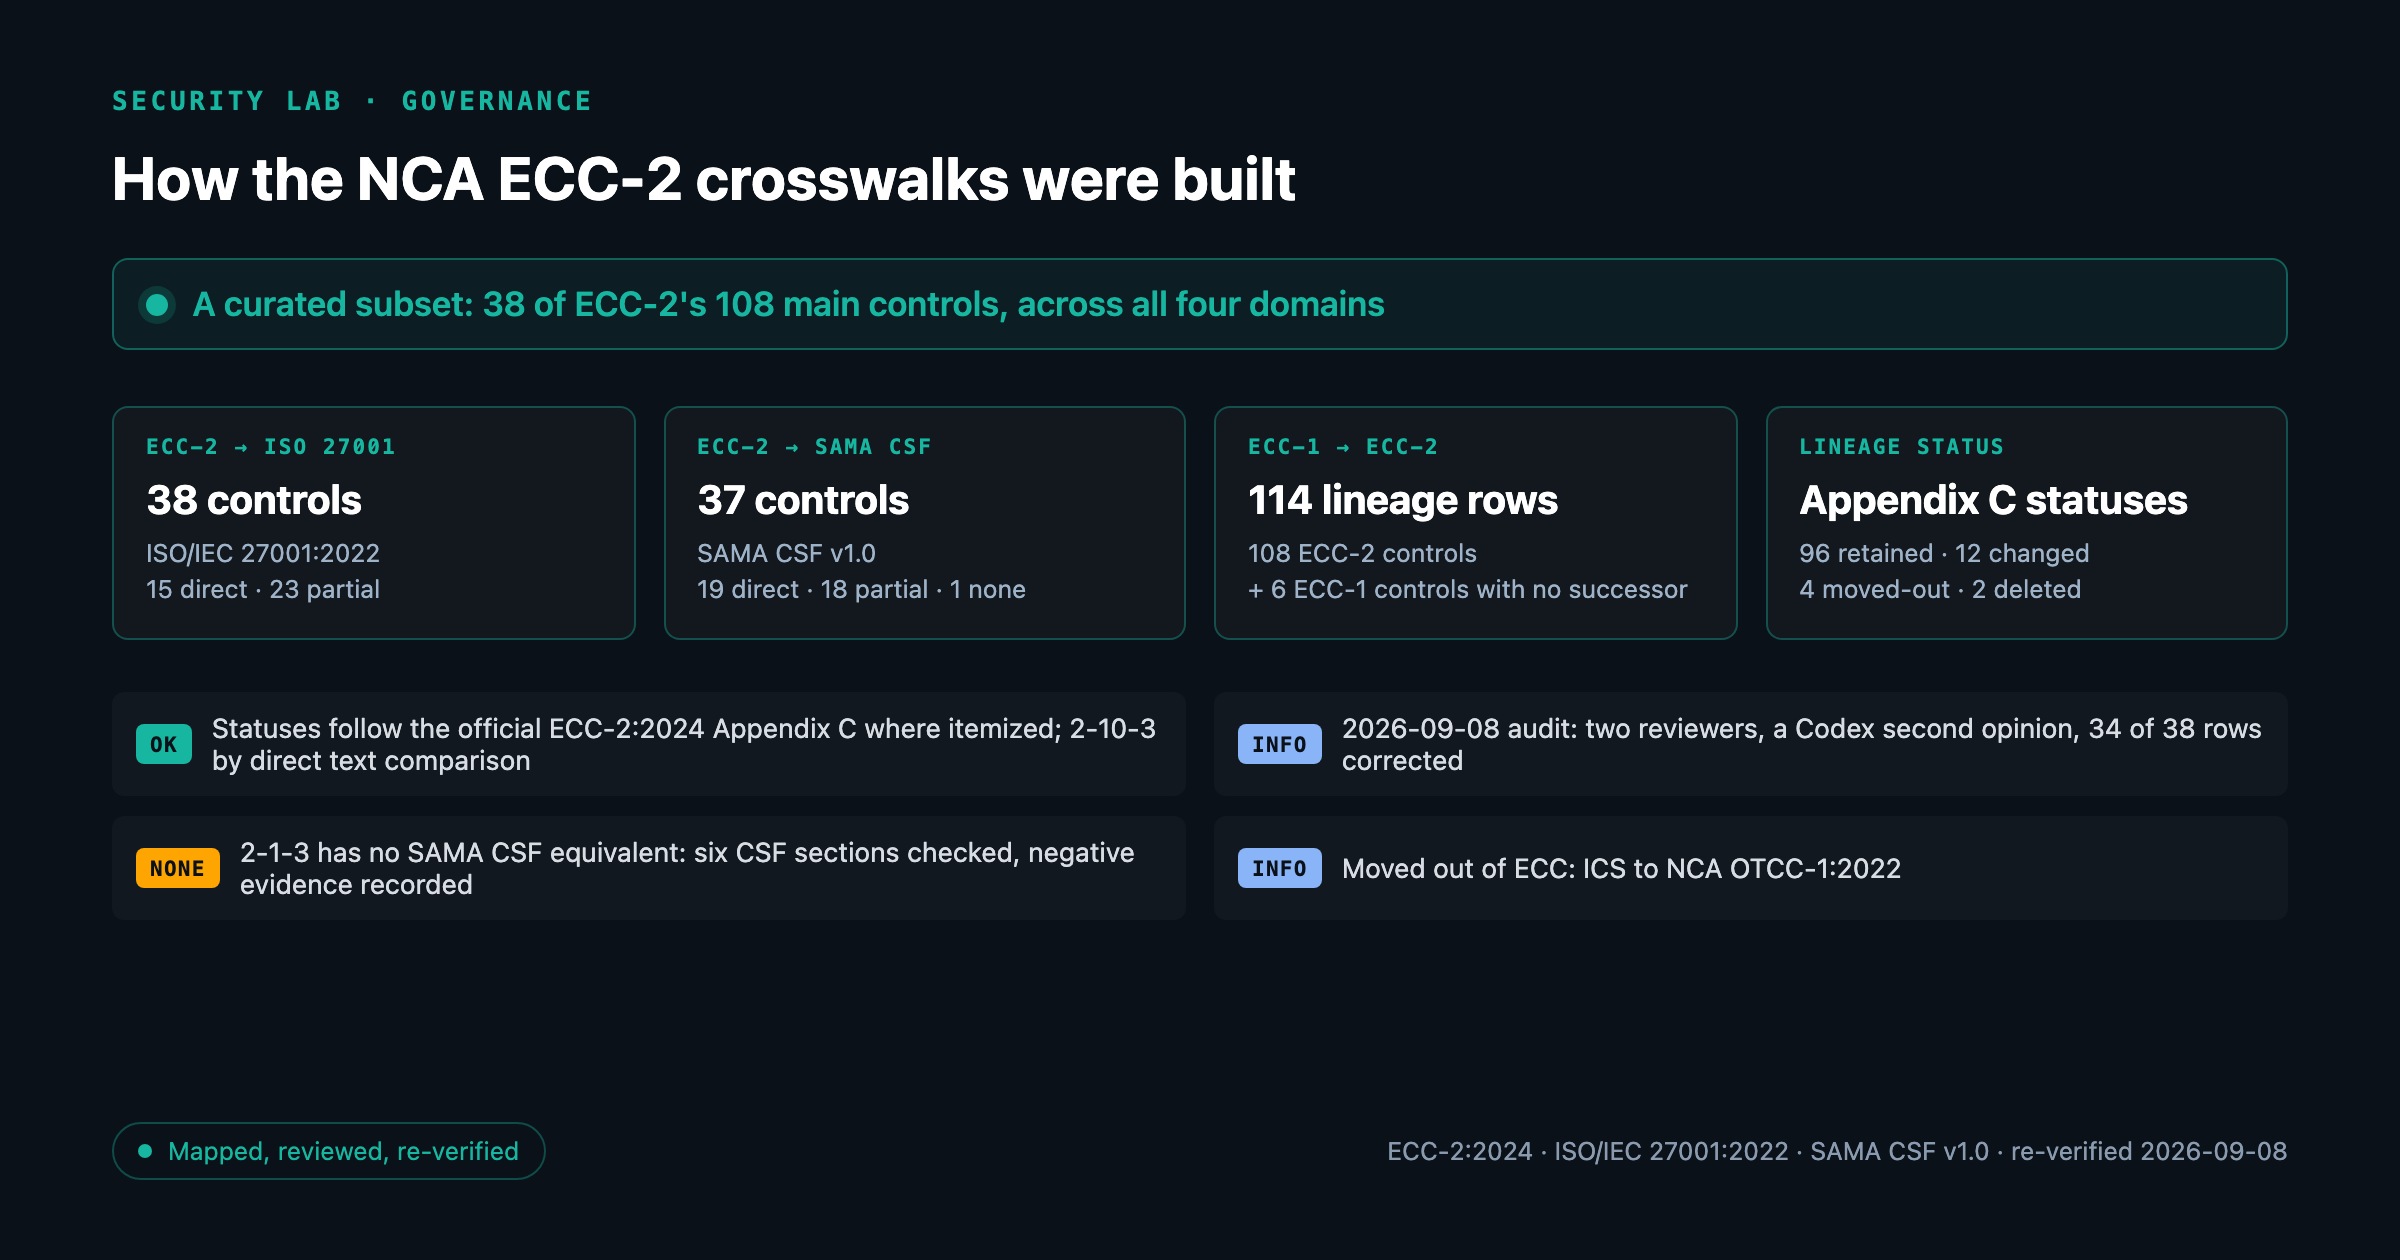
Task: Click the teal dot in the curated subset banner
Action: tap(157, 304)
